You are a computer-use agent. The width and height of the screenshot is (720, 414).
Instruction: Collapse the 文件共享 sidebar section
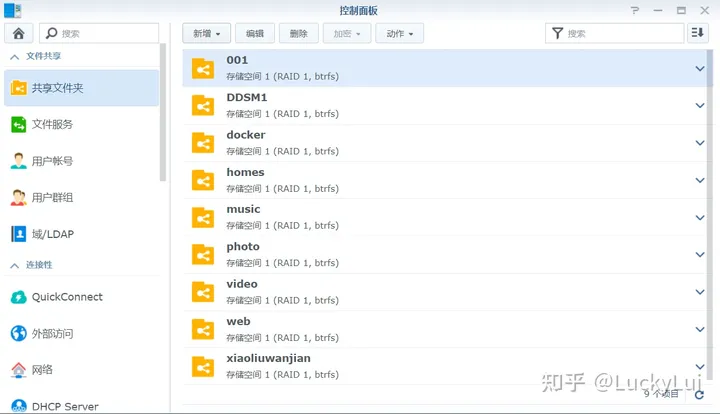point(15,57)
